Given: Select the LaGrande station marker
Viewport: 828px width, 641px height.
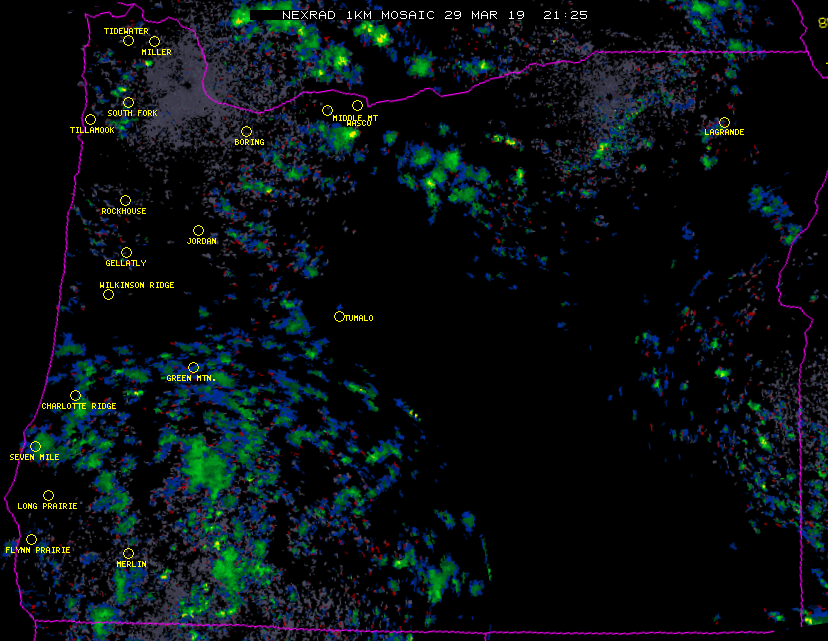Looking at the screenshot, I should click(724, 122).
